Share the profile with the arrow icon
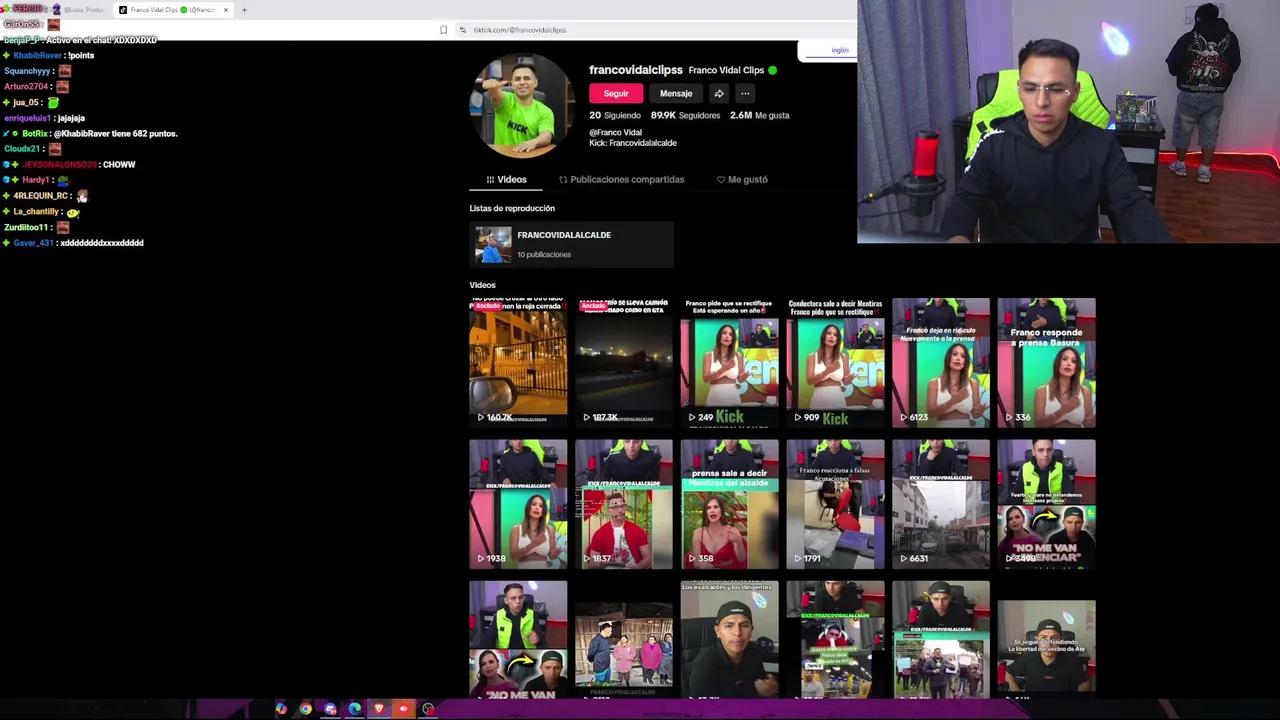This screenshot has height=720, width=1280. [x=719, y=93]
